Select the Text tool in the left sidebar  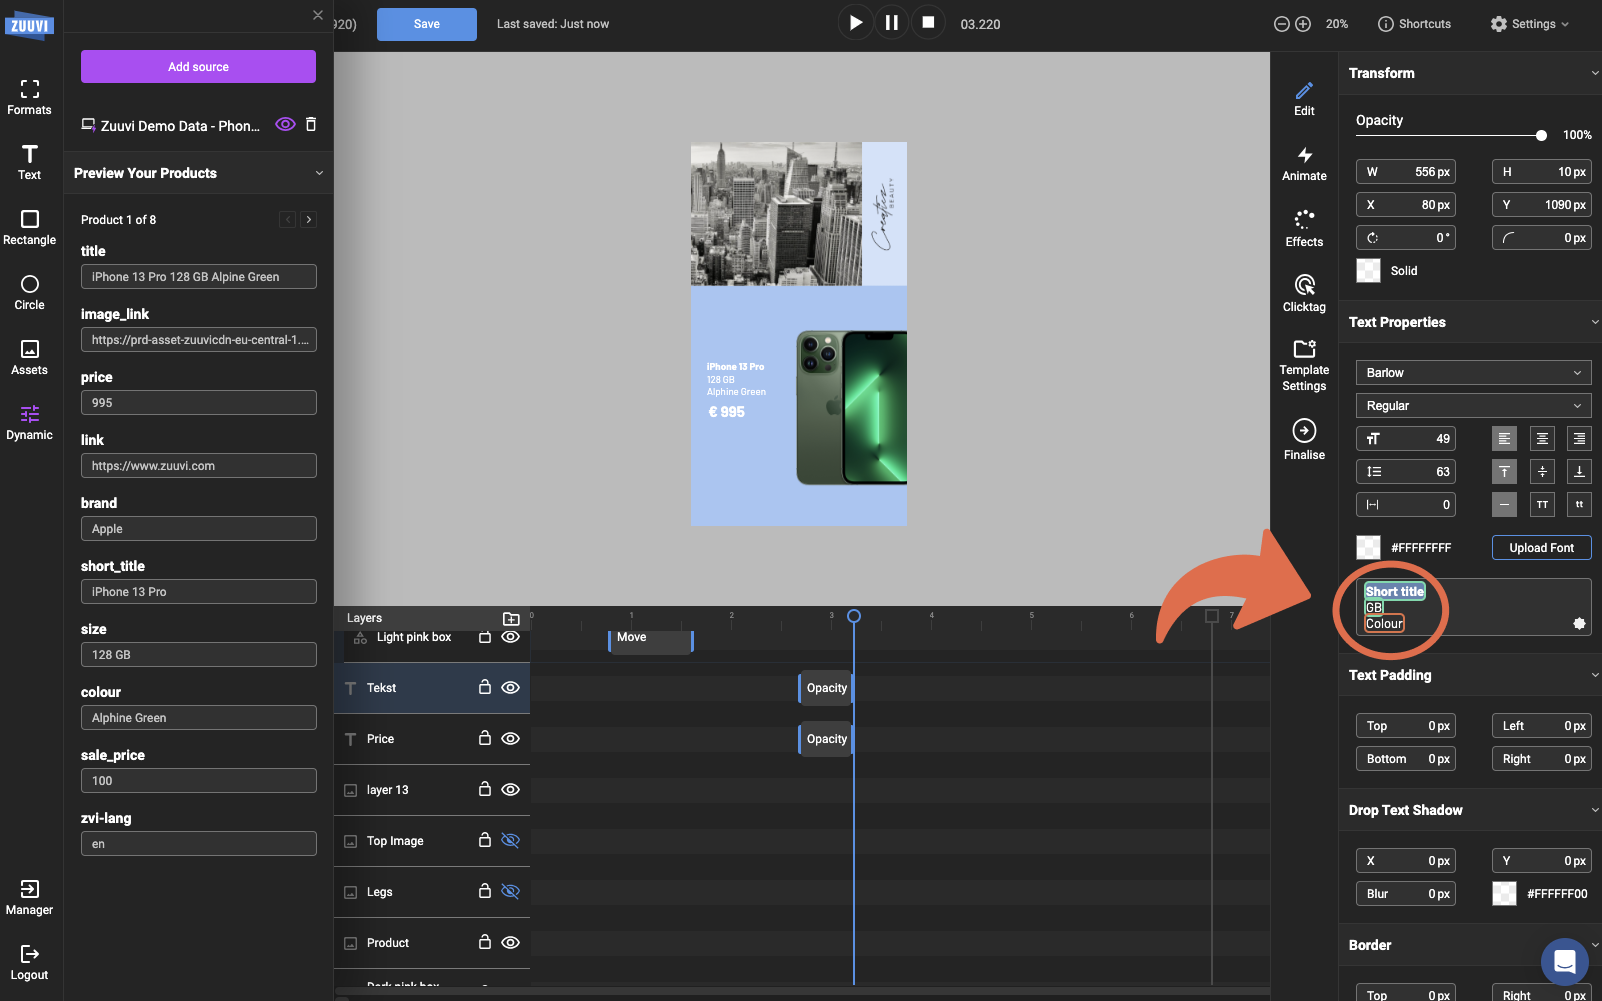(x=29, y=160)
